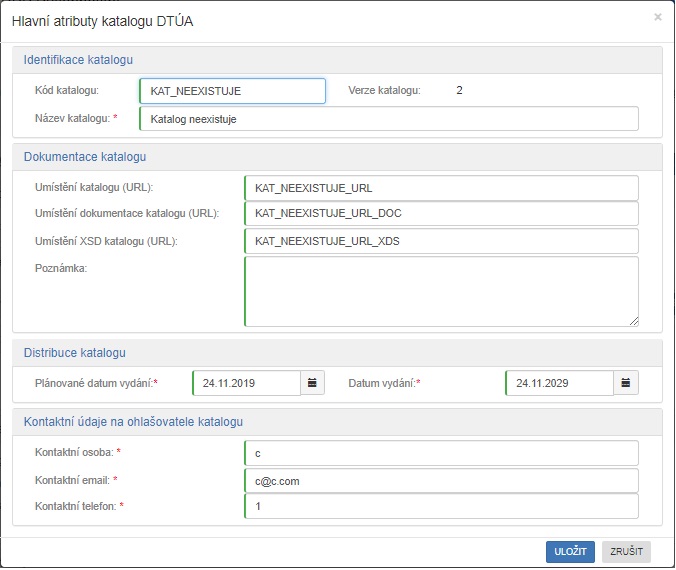Click the Kontaktní osoba input
Screen dimensions: 676x570
click(441, 453)
